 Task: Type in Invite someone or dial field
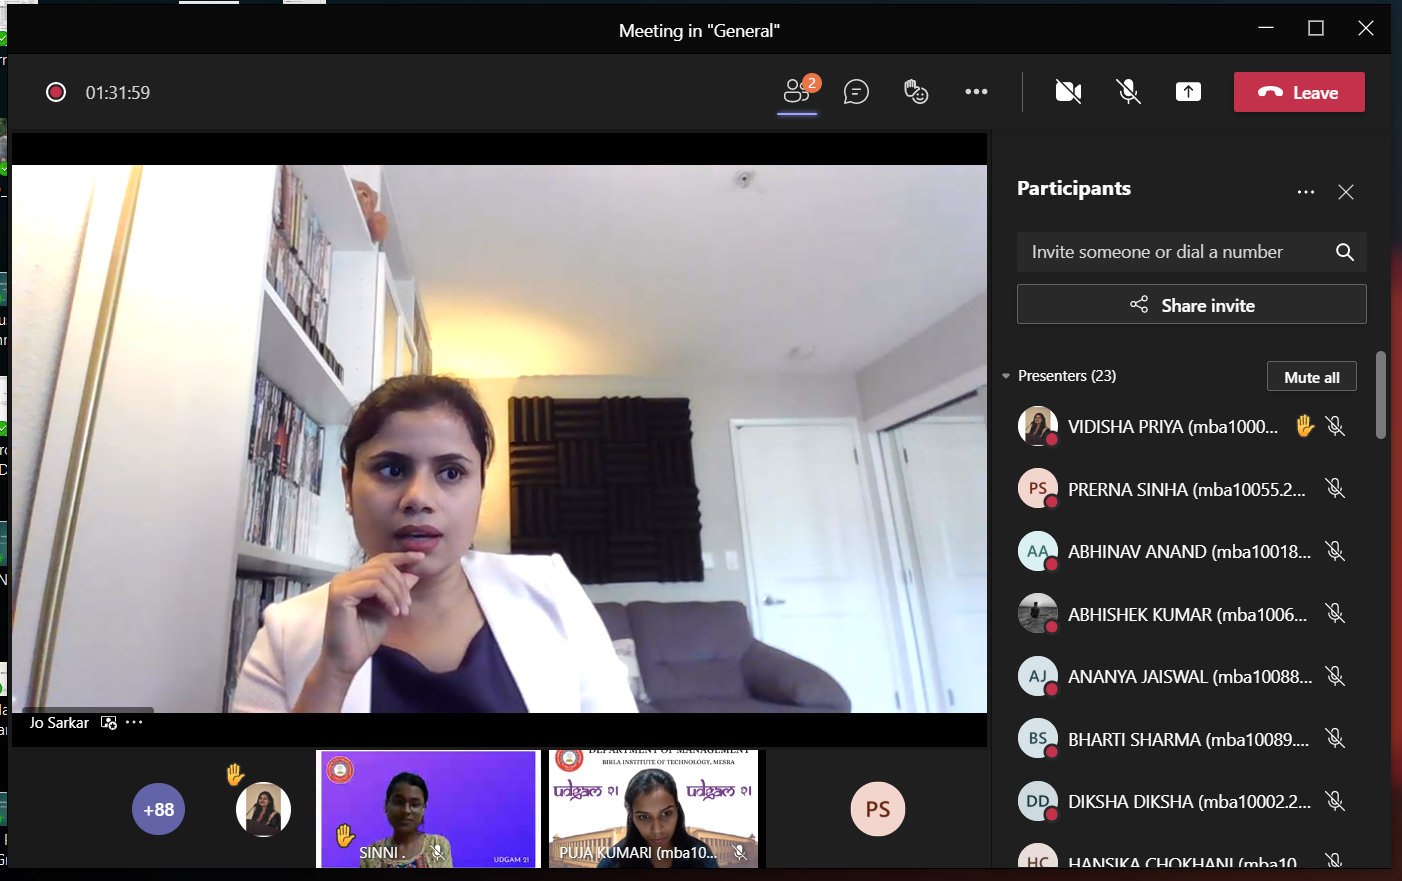[x=1170, y=252]
